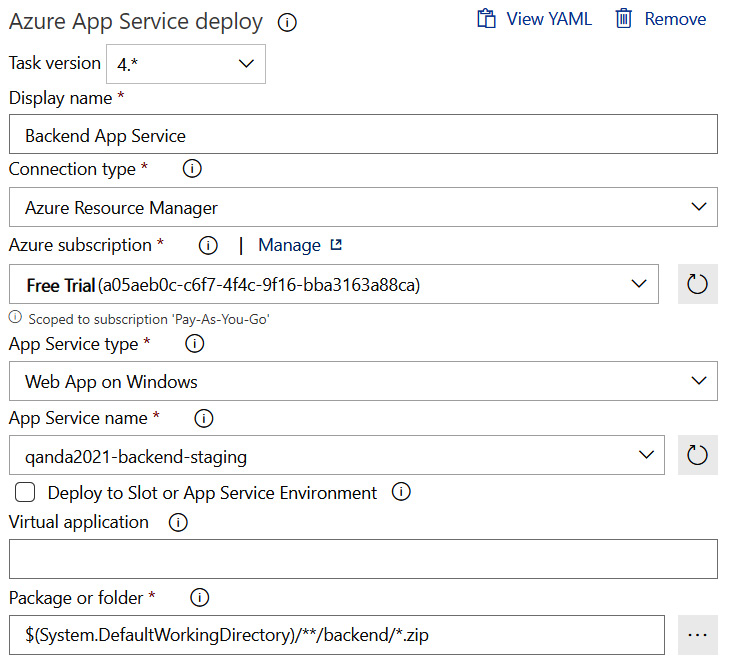Expand the Azure subscription Free Trial dropdown

pos(334,284)
